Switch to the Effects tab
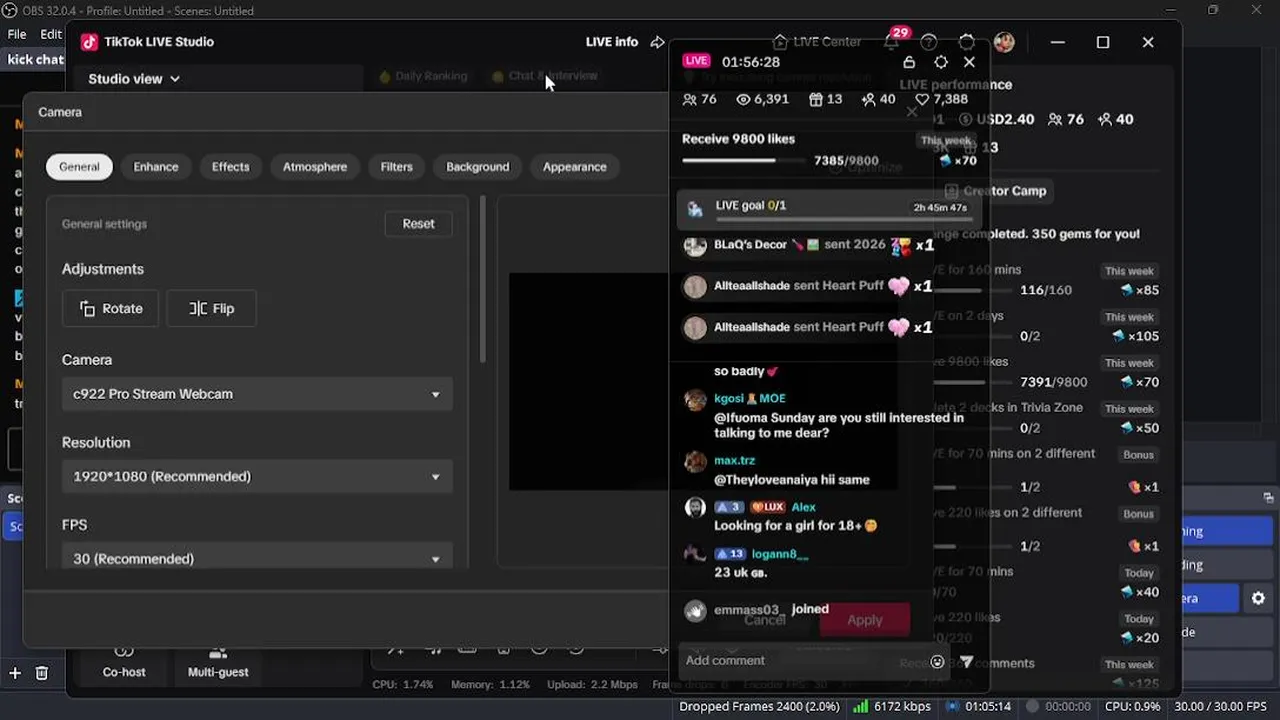The image size is (1280, 720). 230,167
